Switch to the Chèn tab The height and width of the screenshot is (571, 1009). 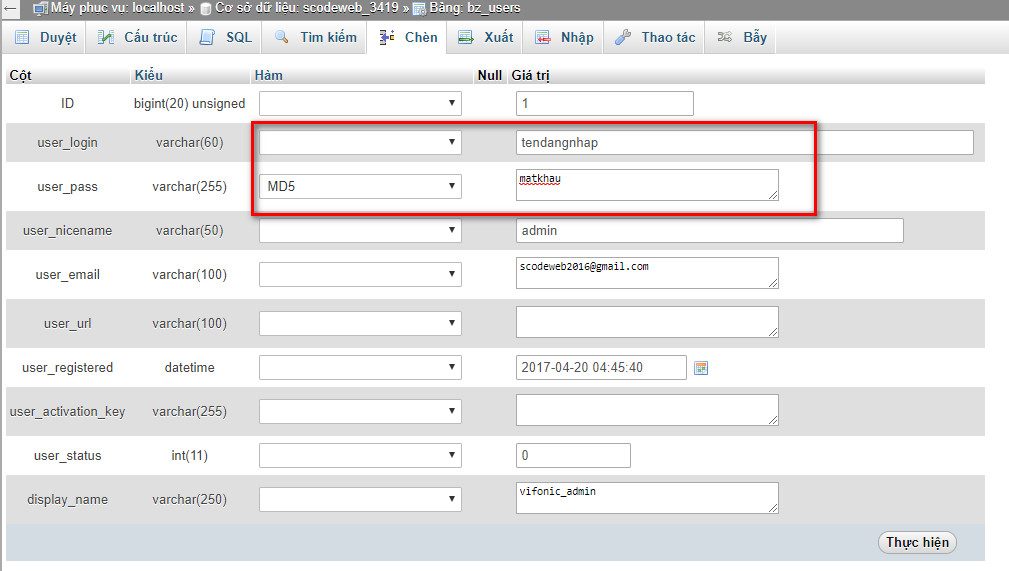pos(408,38)
